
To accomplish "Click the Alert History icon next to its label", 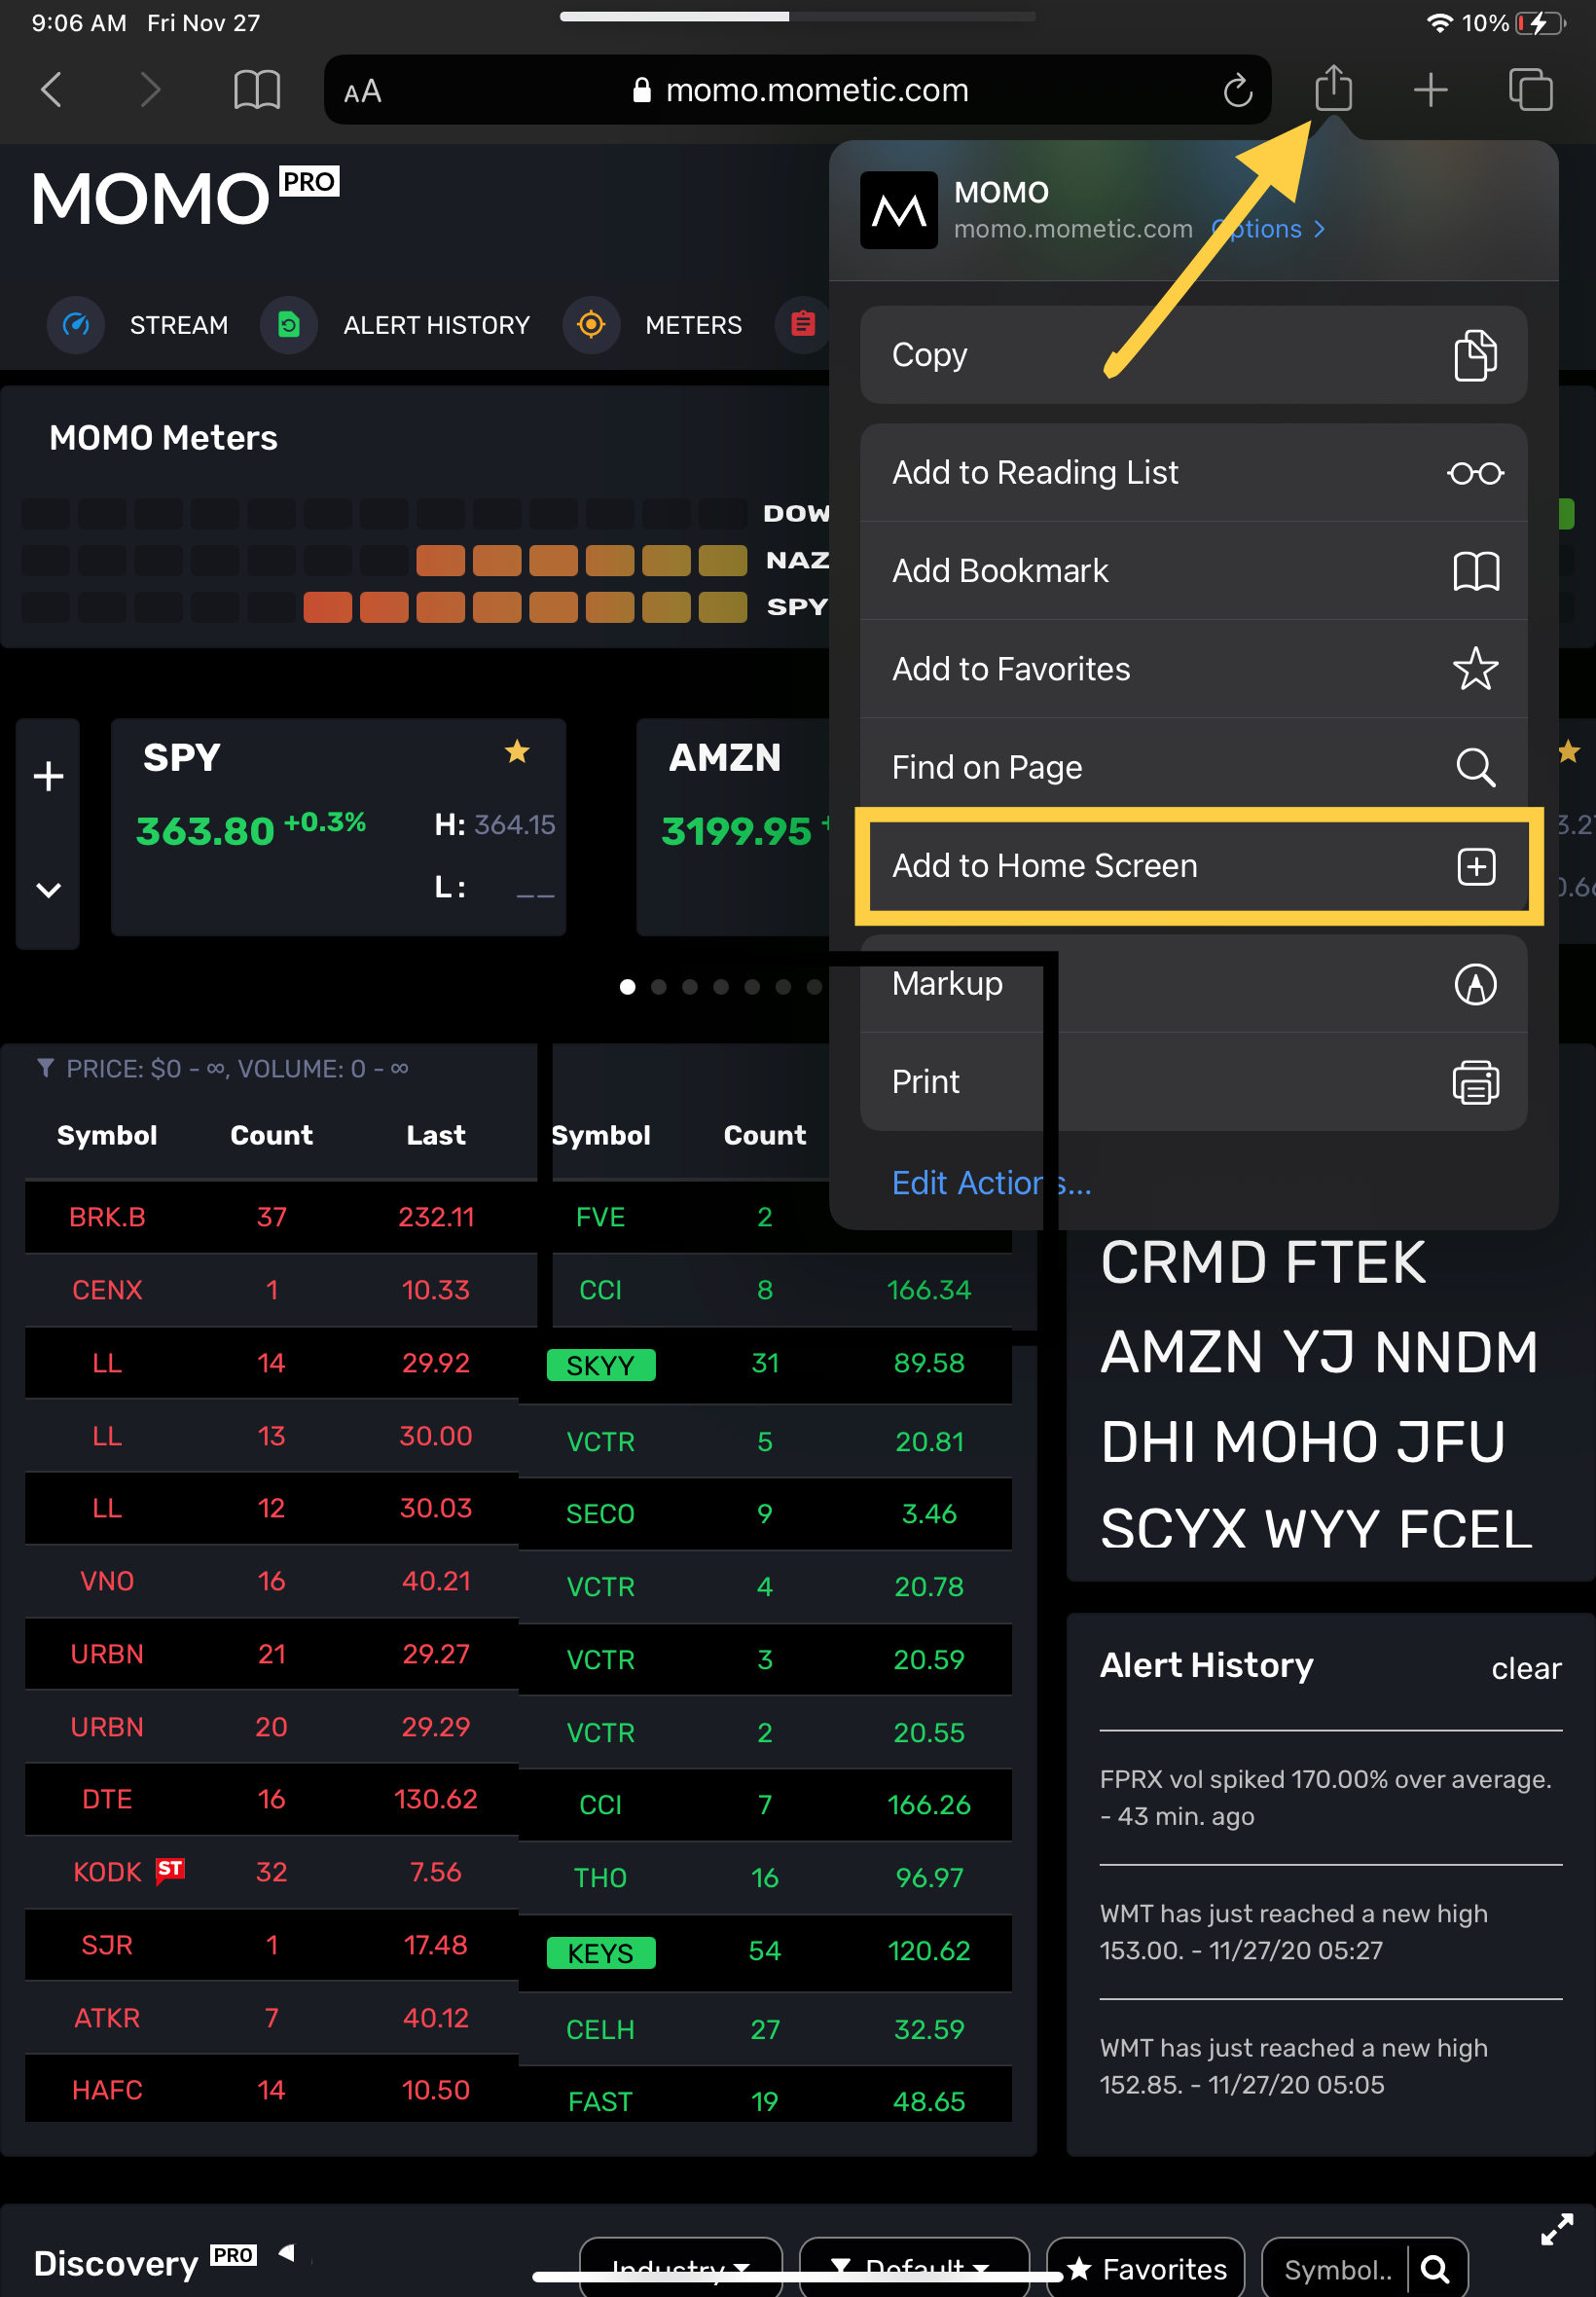I will point(289,325).
